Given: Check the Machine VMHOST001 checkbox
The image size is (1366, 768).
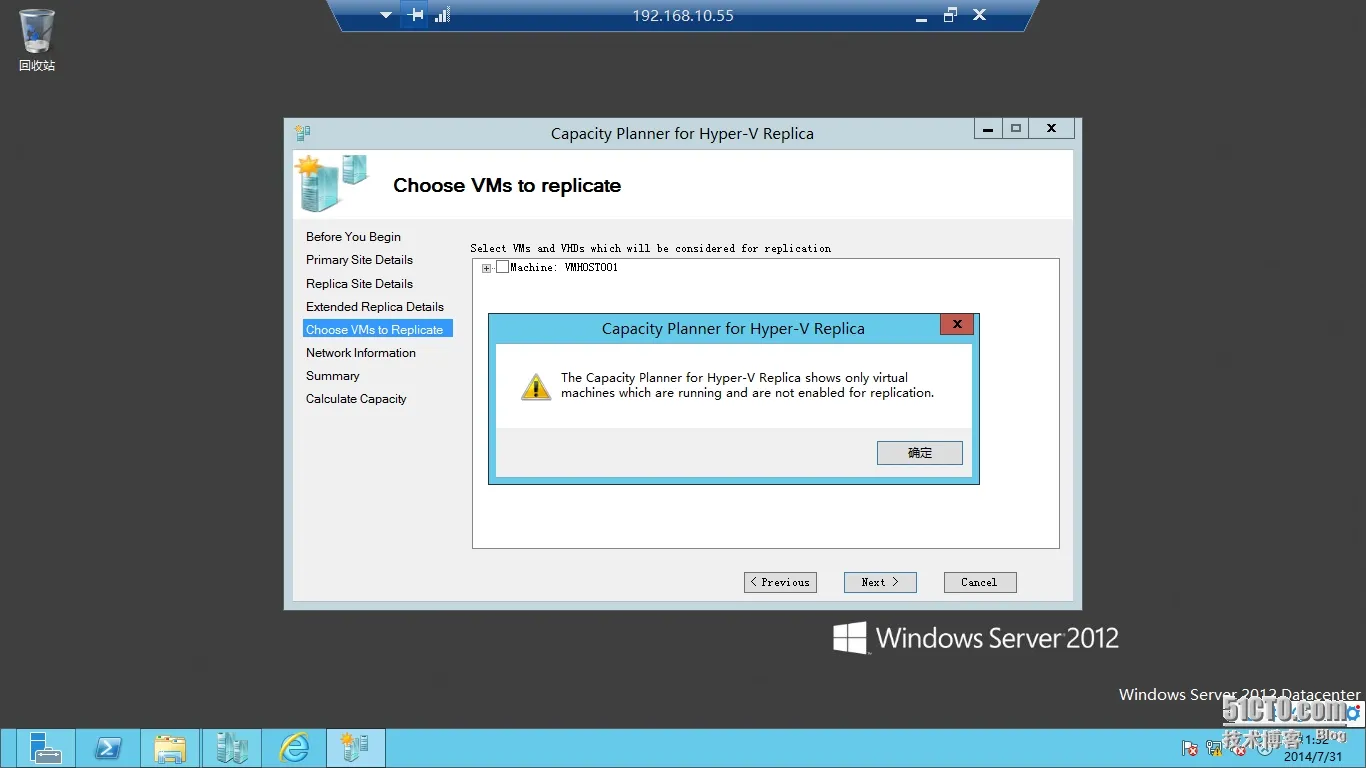Looking at the screenshot, I should [502, 268].
